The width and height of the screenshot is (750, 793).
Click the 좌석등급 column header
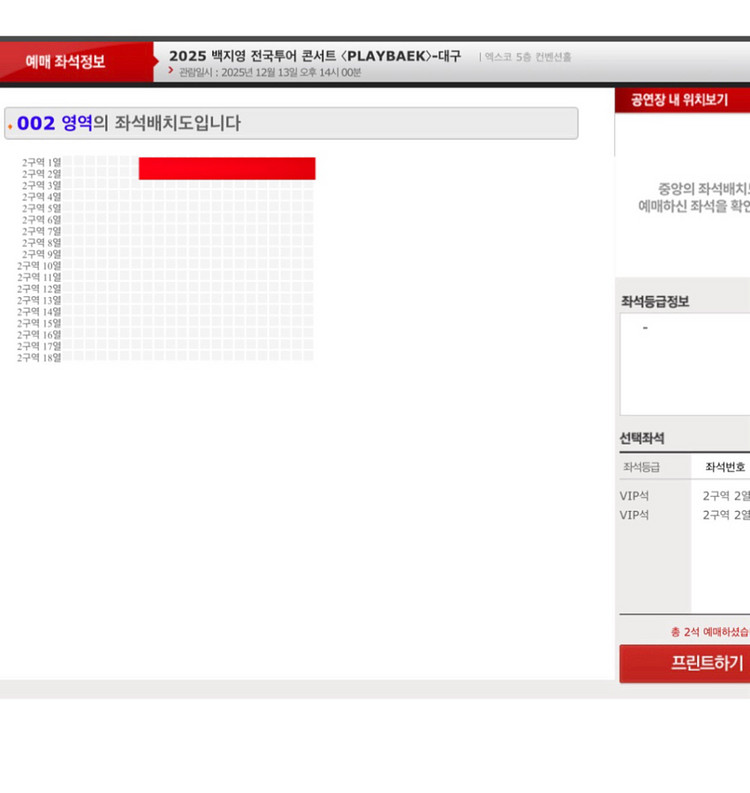[641, 467]
